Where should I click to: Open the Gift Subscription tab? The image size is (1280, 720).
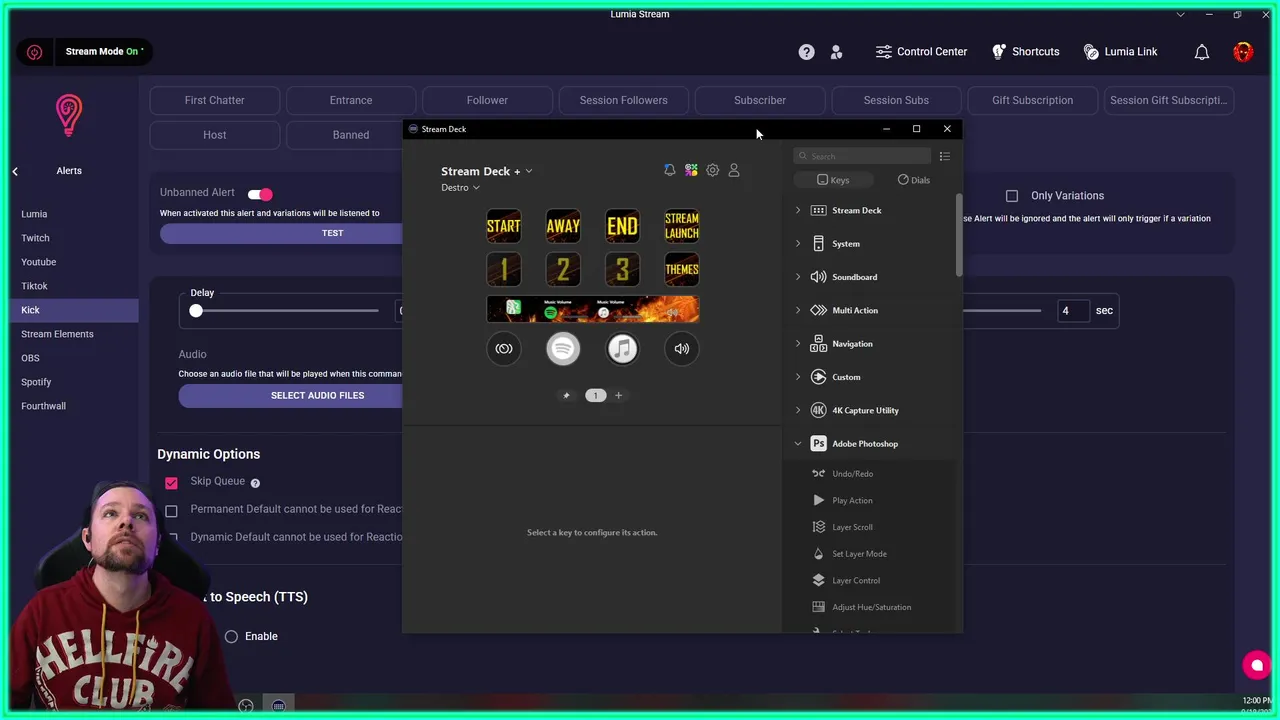1032,100
